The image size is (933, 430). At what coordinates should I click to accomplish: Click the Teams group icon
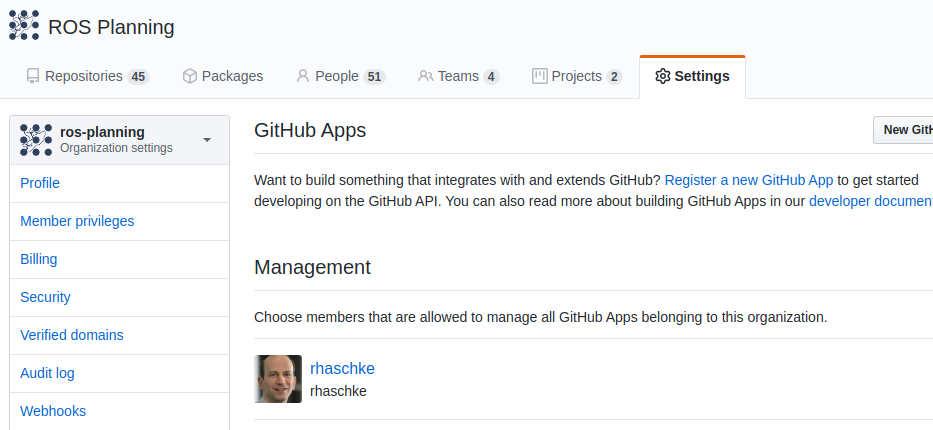(x=425, y=76)
